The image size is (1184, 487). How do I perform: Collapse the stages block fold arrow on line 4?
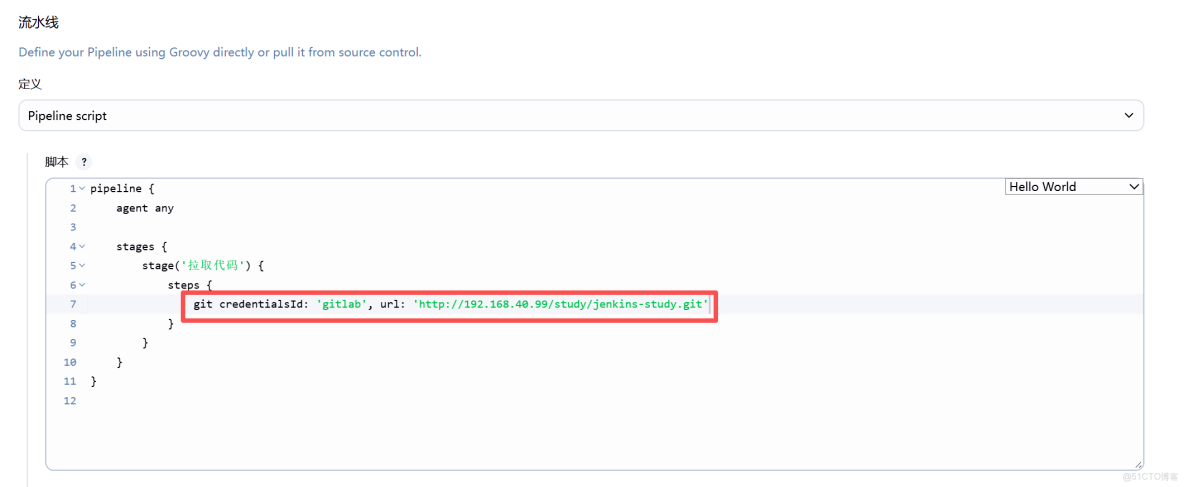pyautogui.click(x=82, y=246)
